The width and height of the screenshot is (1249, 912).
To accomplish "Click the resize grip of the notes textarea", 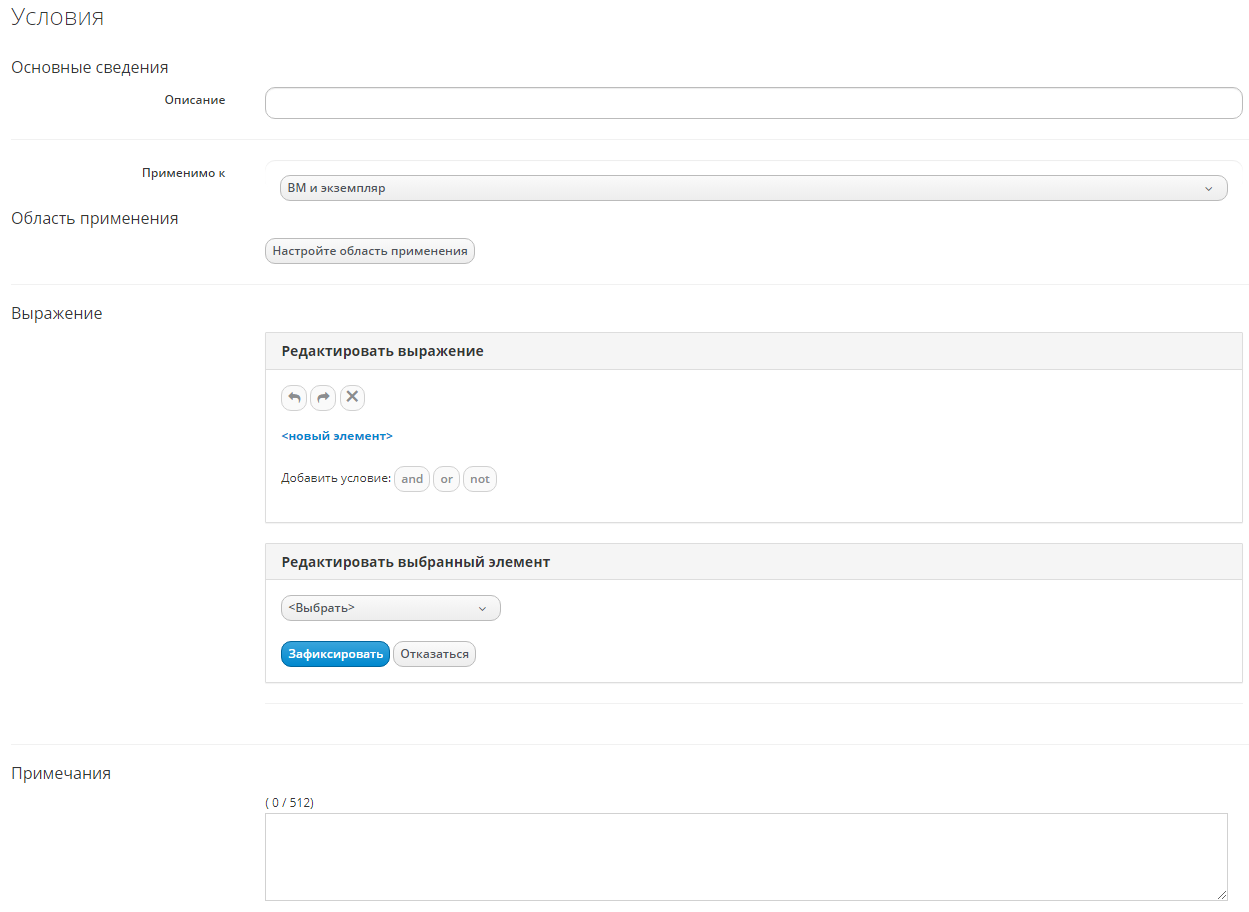I will pos(1221,894).
